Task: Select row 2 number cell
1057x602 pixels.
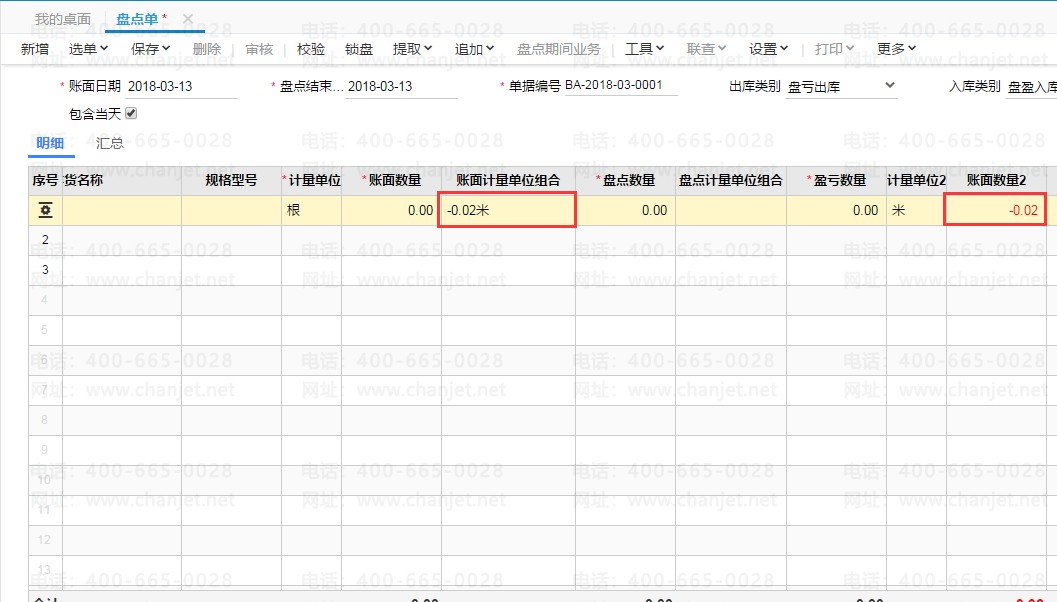Action: click(45, 240)
